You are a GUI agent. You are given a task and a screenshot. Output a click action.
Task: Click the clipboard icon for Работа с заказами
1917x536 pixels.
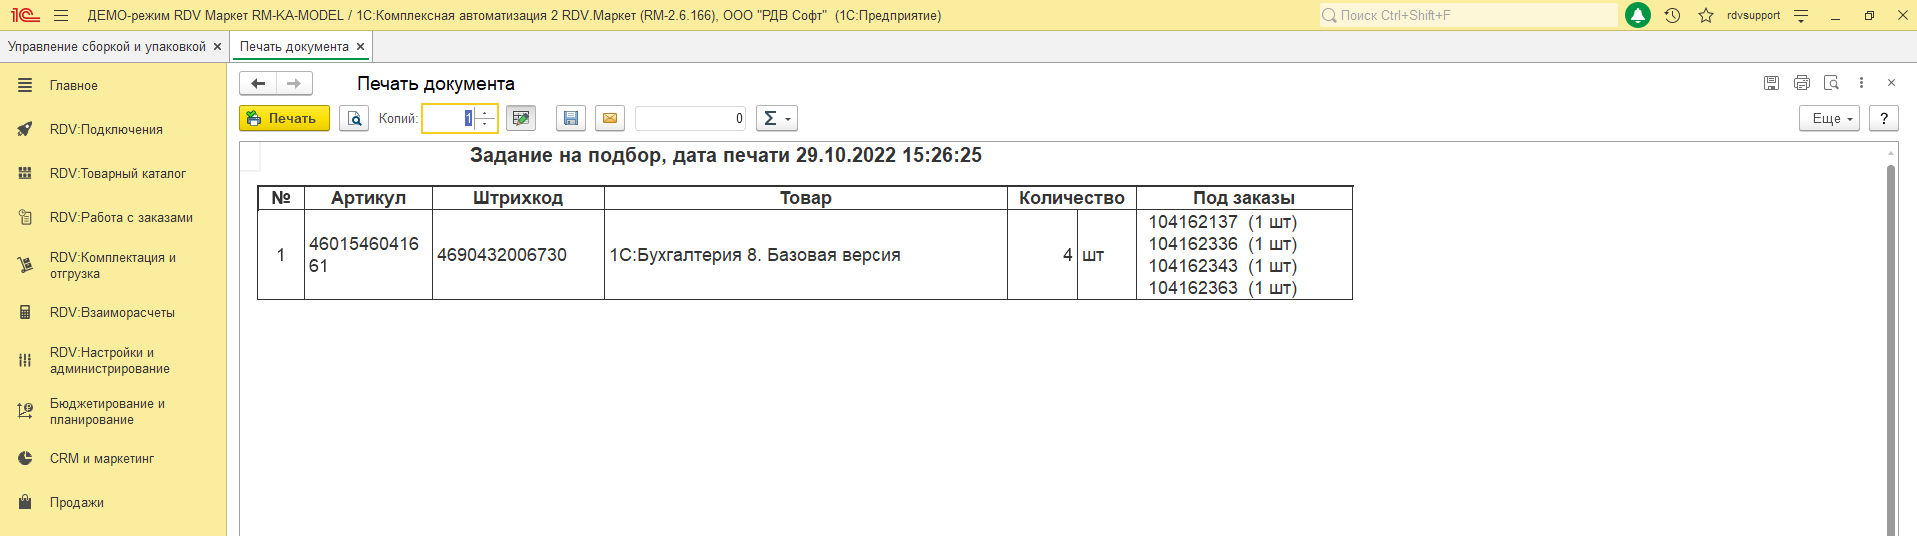pos(25,217)
